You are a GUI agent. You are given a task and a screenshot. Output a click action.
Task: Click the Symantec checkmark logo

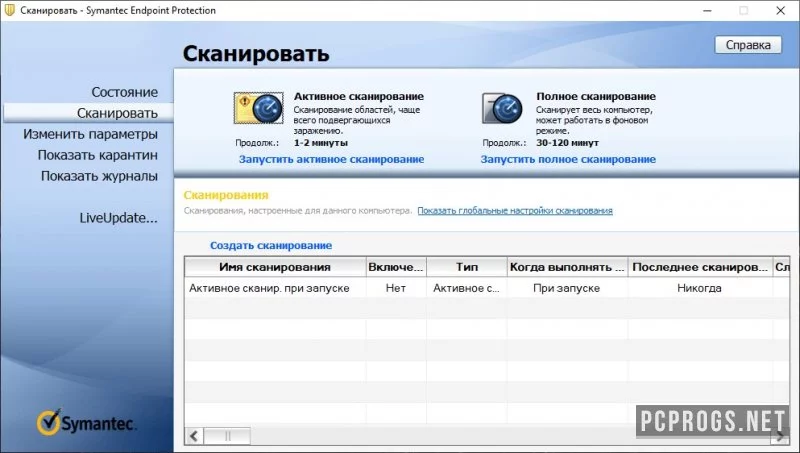[x=85, y=422]
